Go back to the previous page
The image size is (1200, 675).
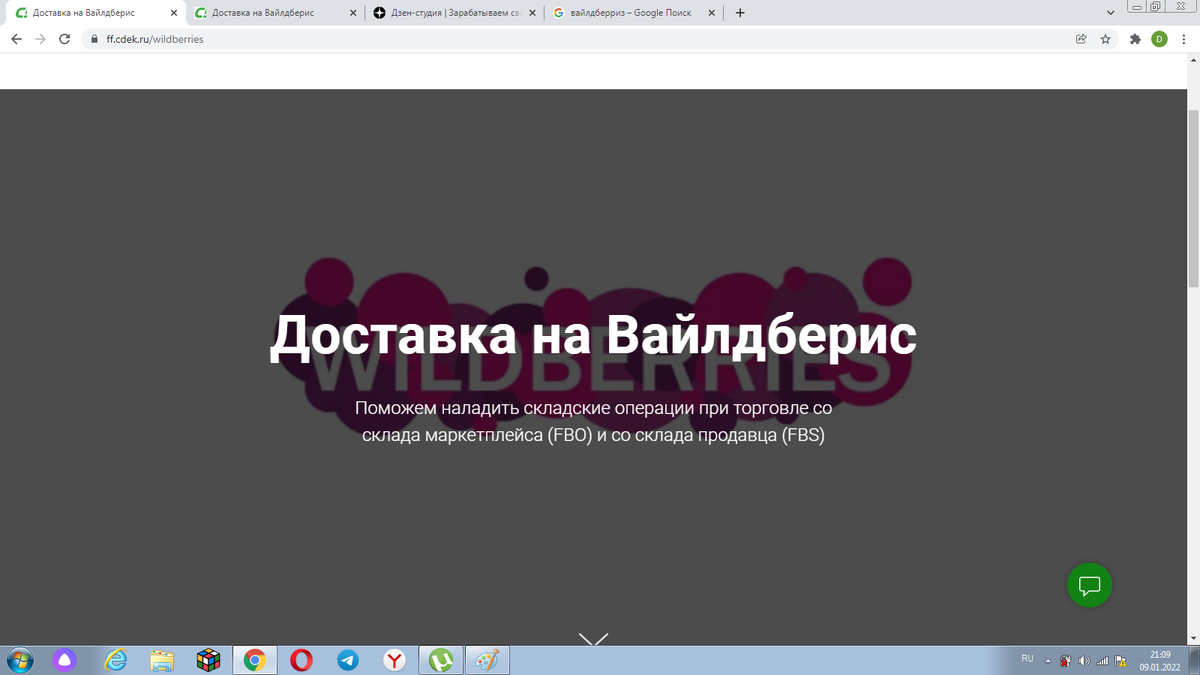point(16,39)
